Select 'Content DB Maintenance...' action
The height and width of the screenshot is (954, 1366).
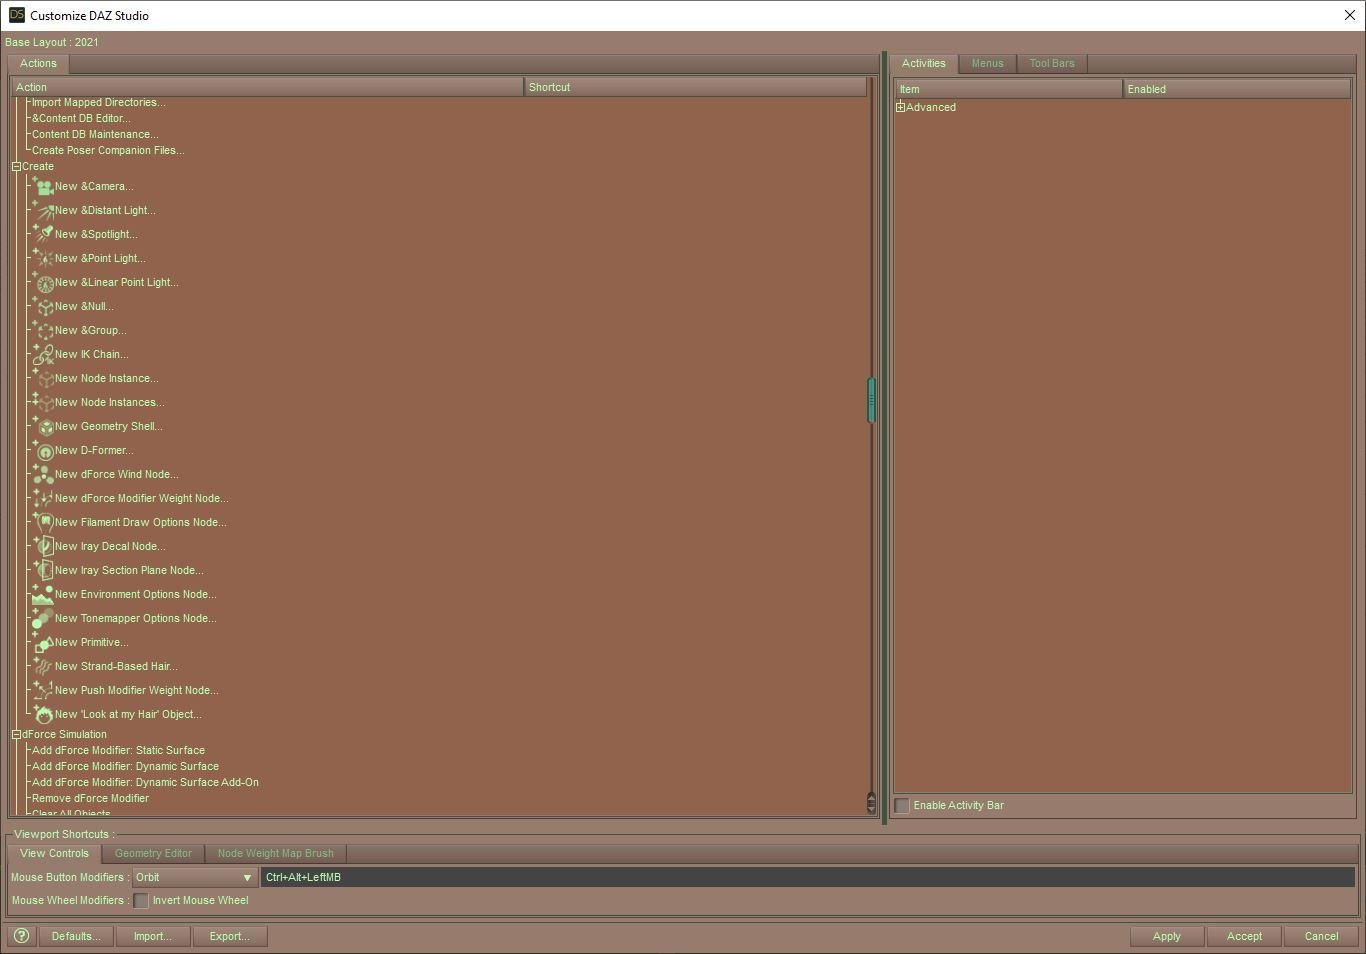pos(95,135)
